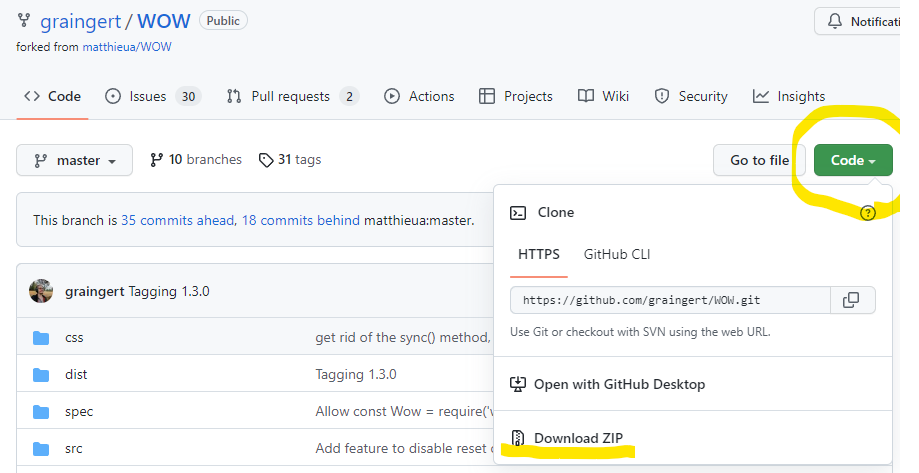Image resolution: width=919 pixels, height=473 pixels.
Task: Open the src folder
Action: [74, 448]
